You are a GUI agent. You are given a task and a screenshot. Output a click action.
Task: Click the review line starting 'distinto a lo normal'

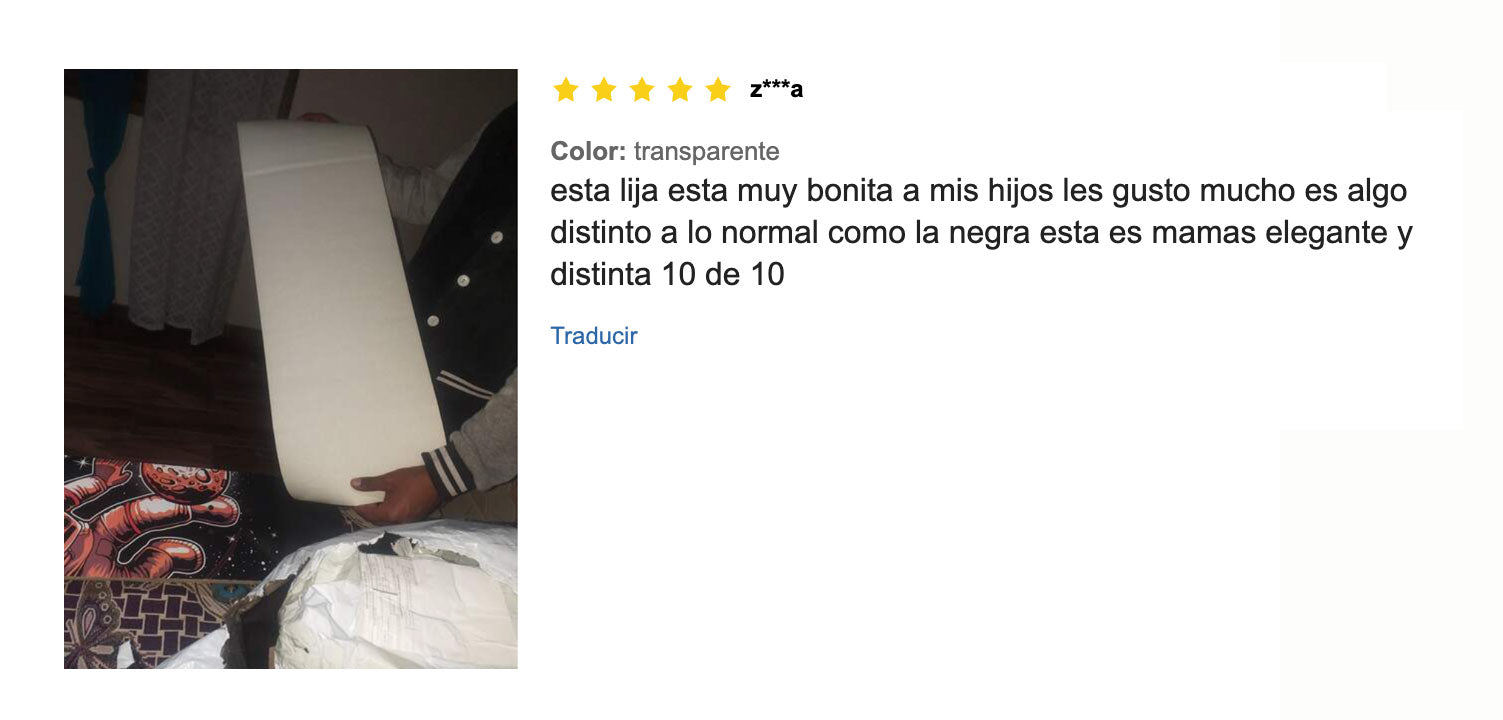click(982, 233)
